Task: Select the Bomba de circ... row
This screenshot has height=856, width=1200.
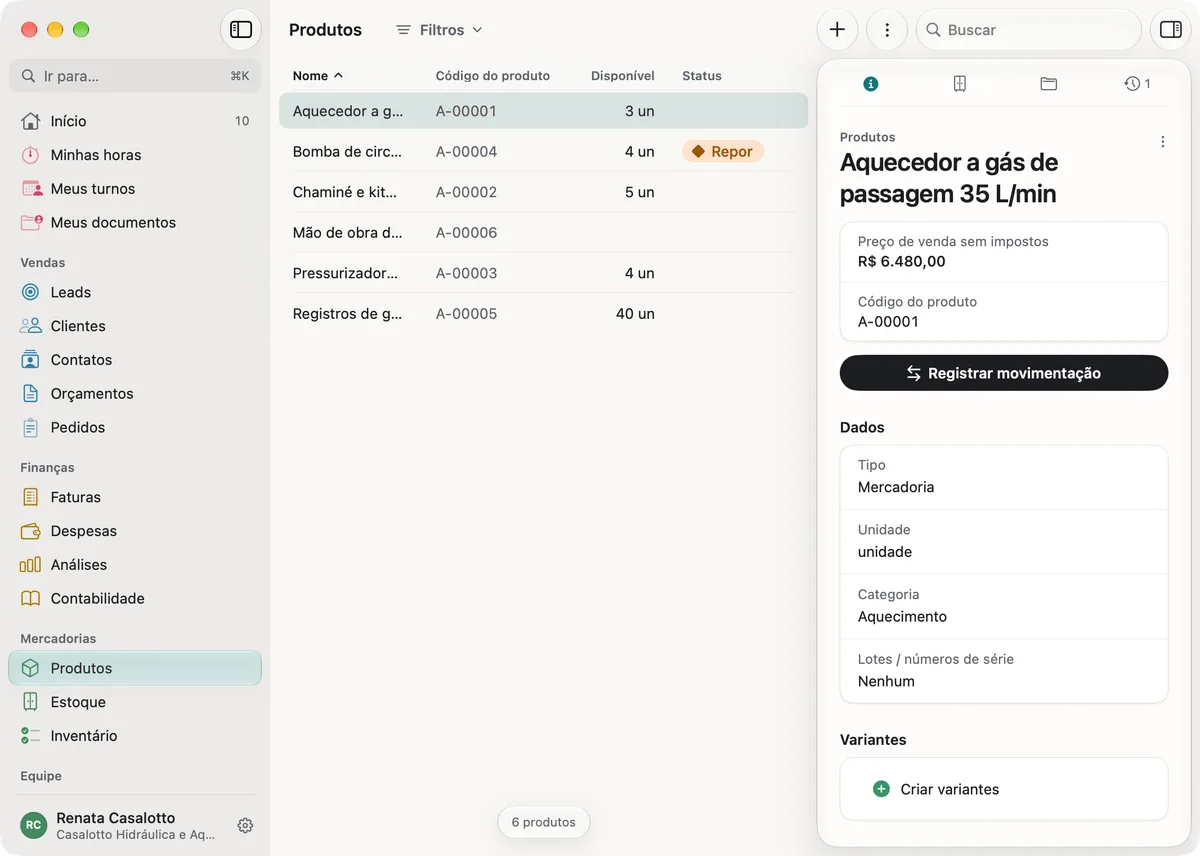Action: point(543,152)
